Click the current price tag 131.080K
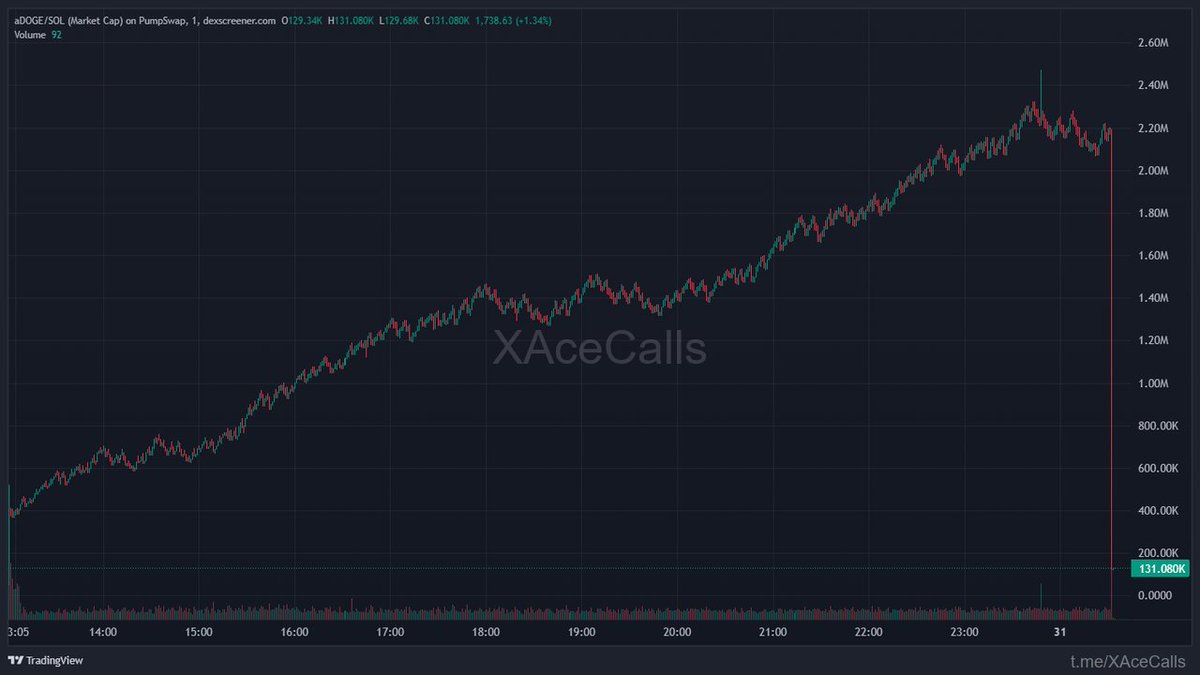The height and width of the screenshot is (675, 1200). 1160,569
